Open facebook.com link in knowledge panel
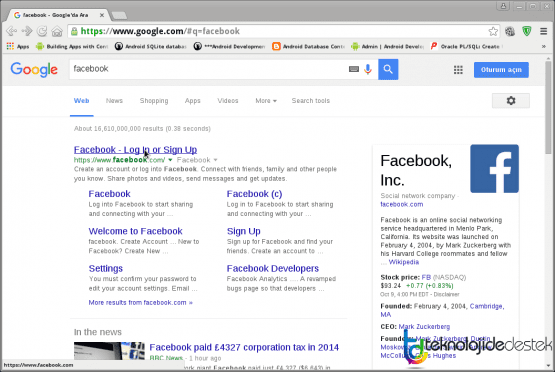 point(402,204)
